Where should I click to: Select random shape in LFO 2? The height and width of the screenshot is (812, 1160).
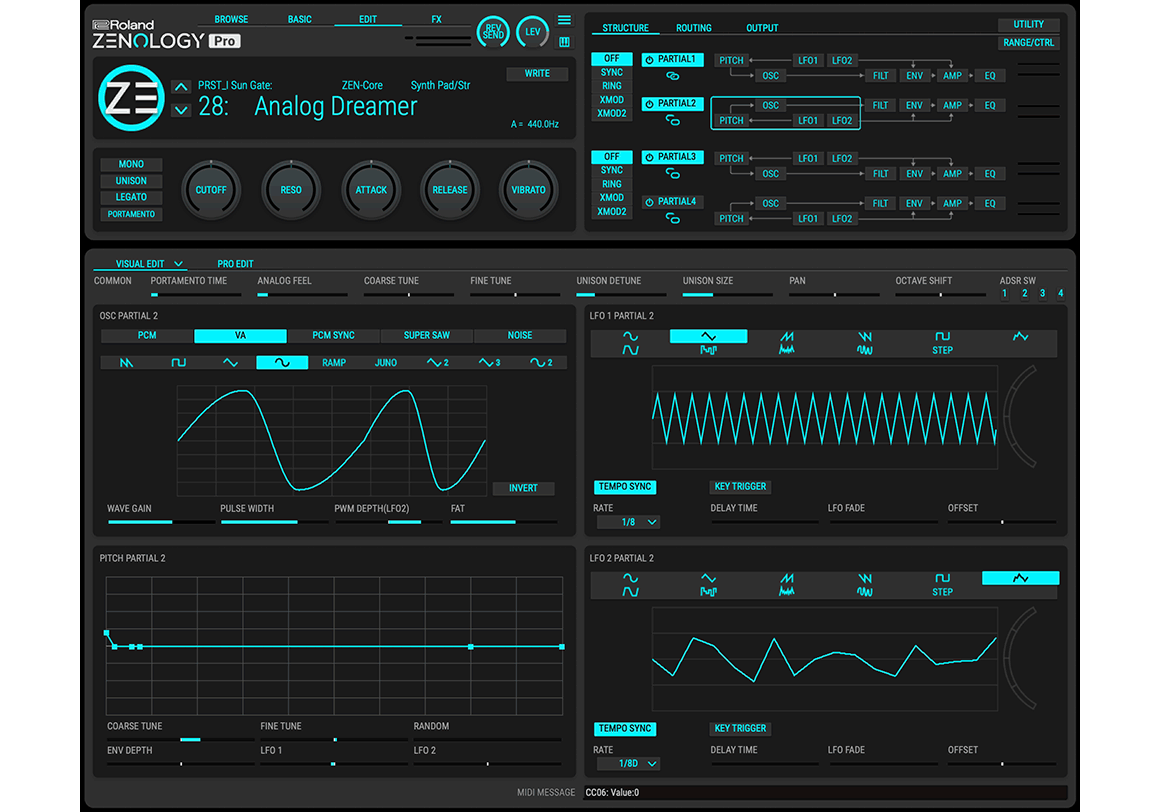pyautogui.click(x=1020, y=578)
